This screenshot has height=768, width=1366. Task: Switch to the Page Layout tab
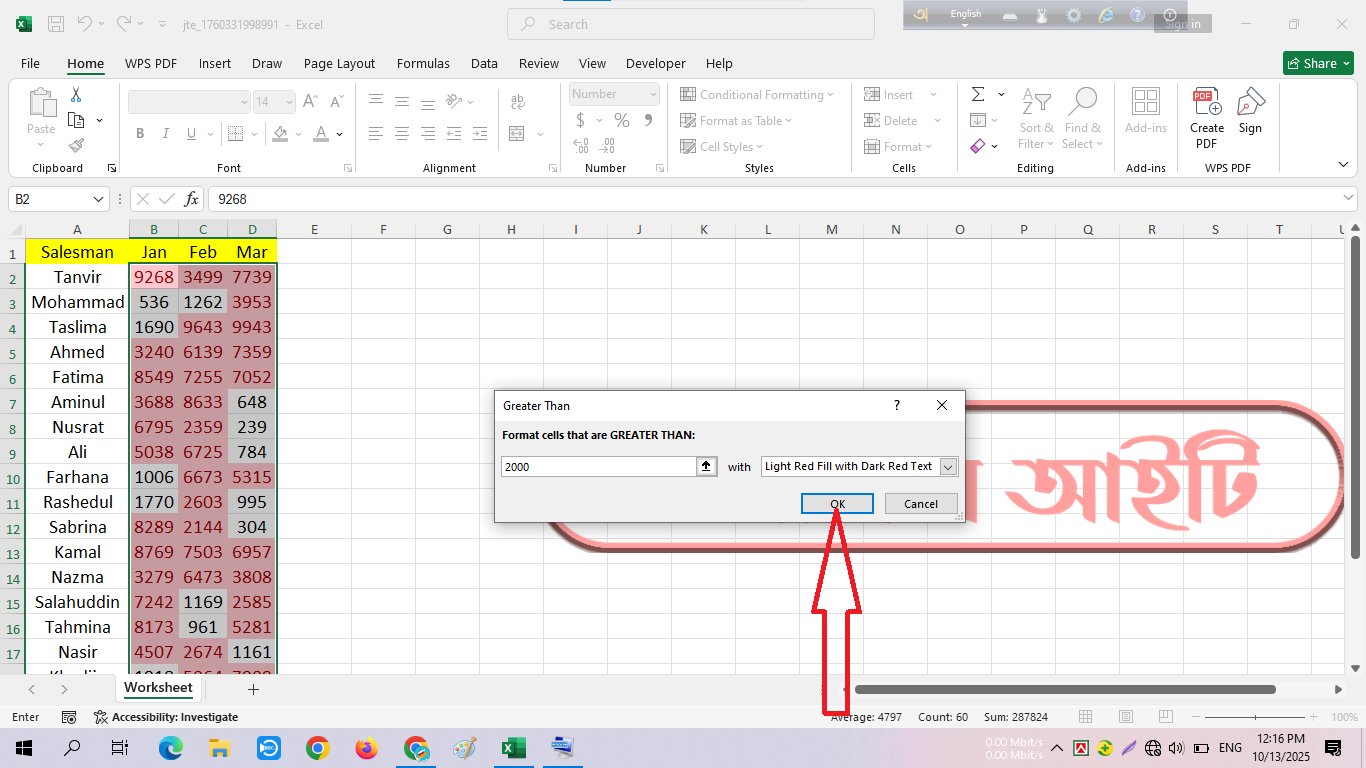click(x=339, y=63)
